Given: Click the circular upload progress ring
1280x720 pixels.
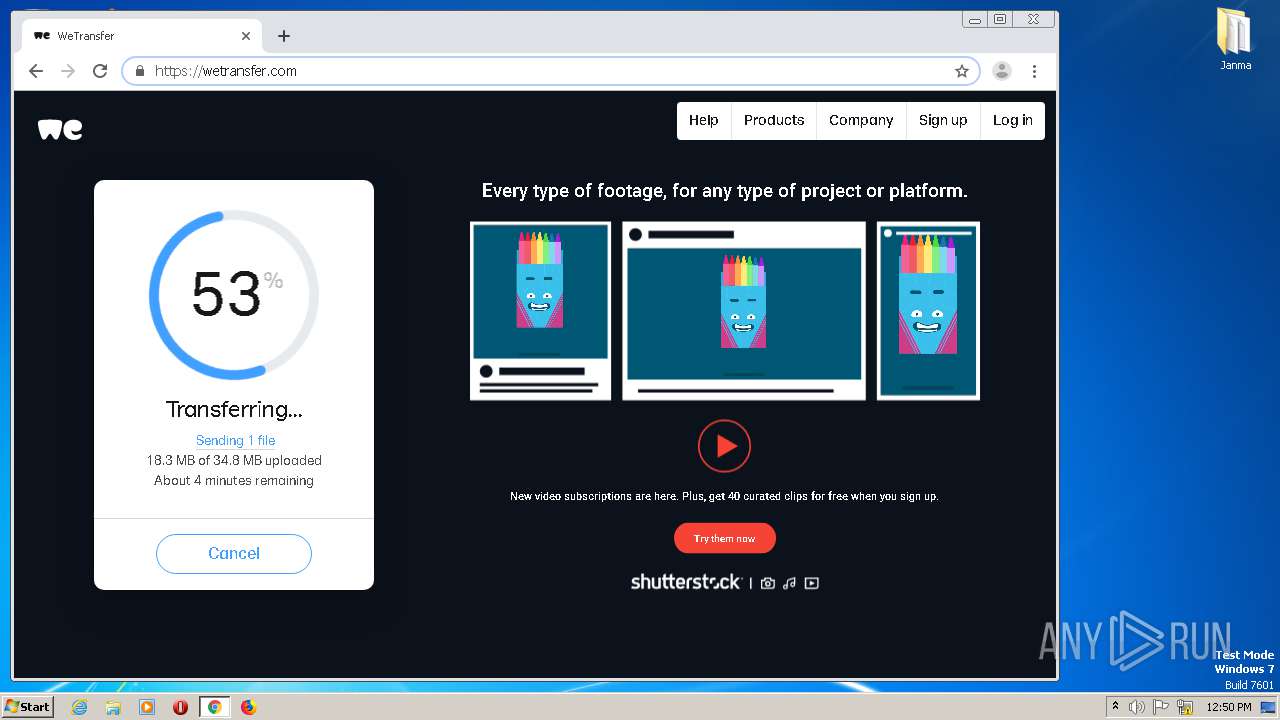Looking at the screenshot, I should point(234,295).
